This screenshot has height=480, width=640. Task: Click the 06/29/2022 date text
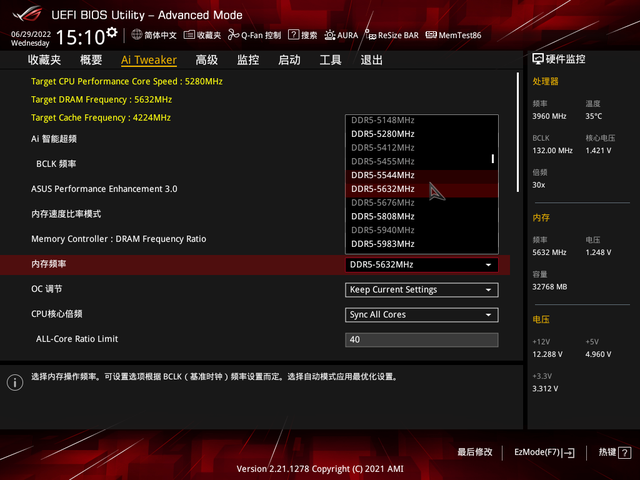pyautogui.click(x=31, y=33)
